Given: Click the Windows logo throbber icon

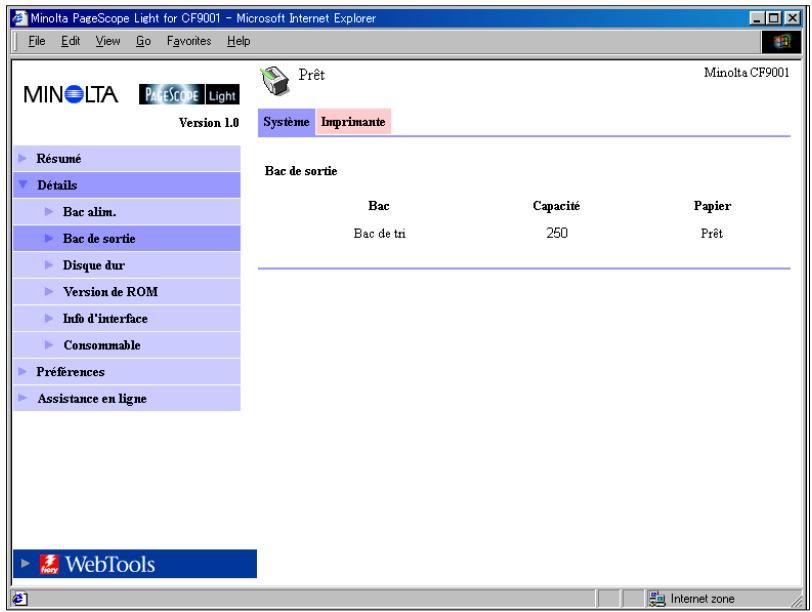Looking at the screenshot, I should (781, 41).
